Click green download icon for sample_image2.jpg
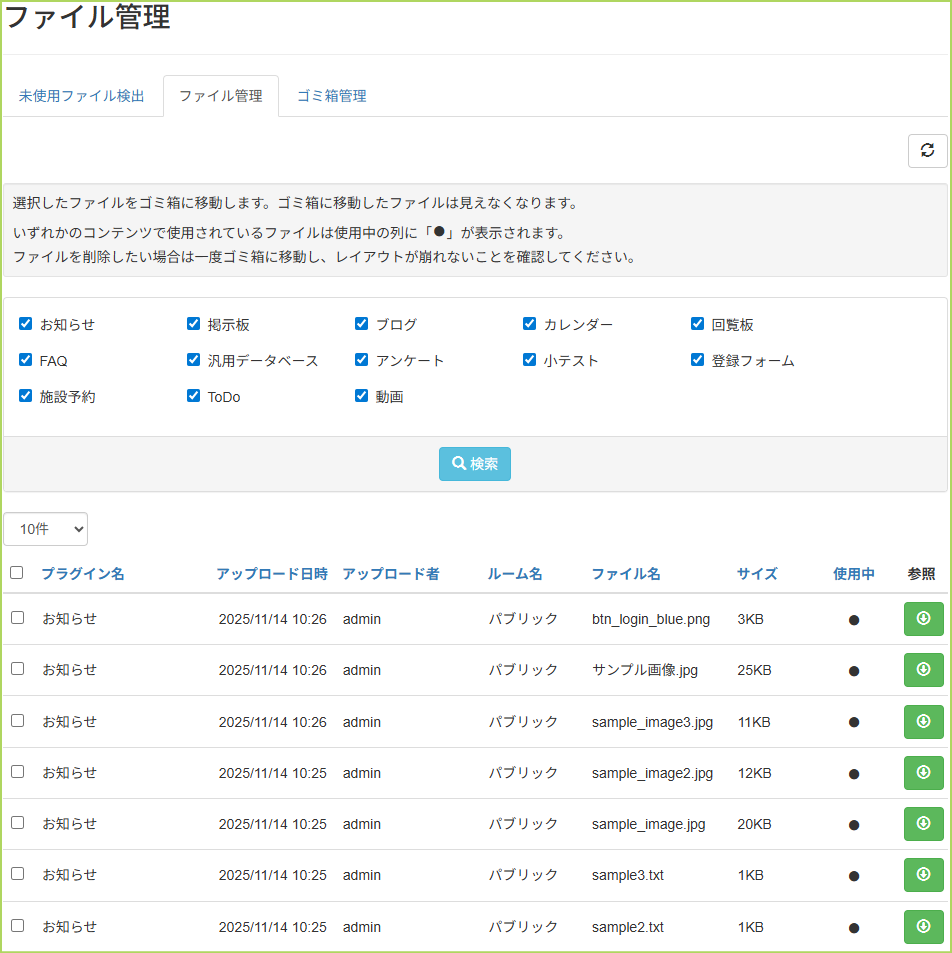The image size is (952, 953). click(923, 773)
